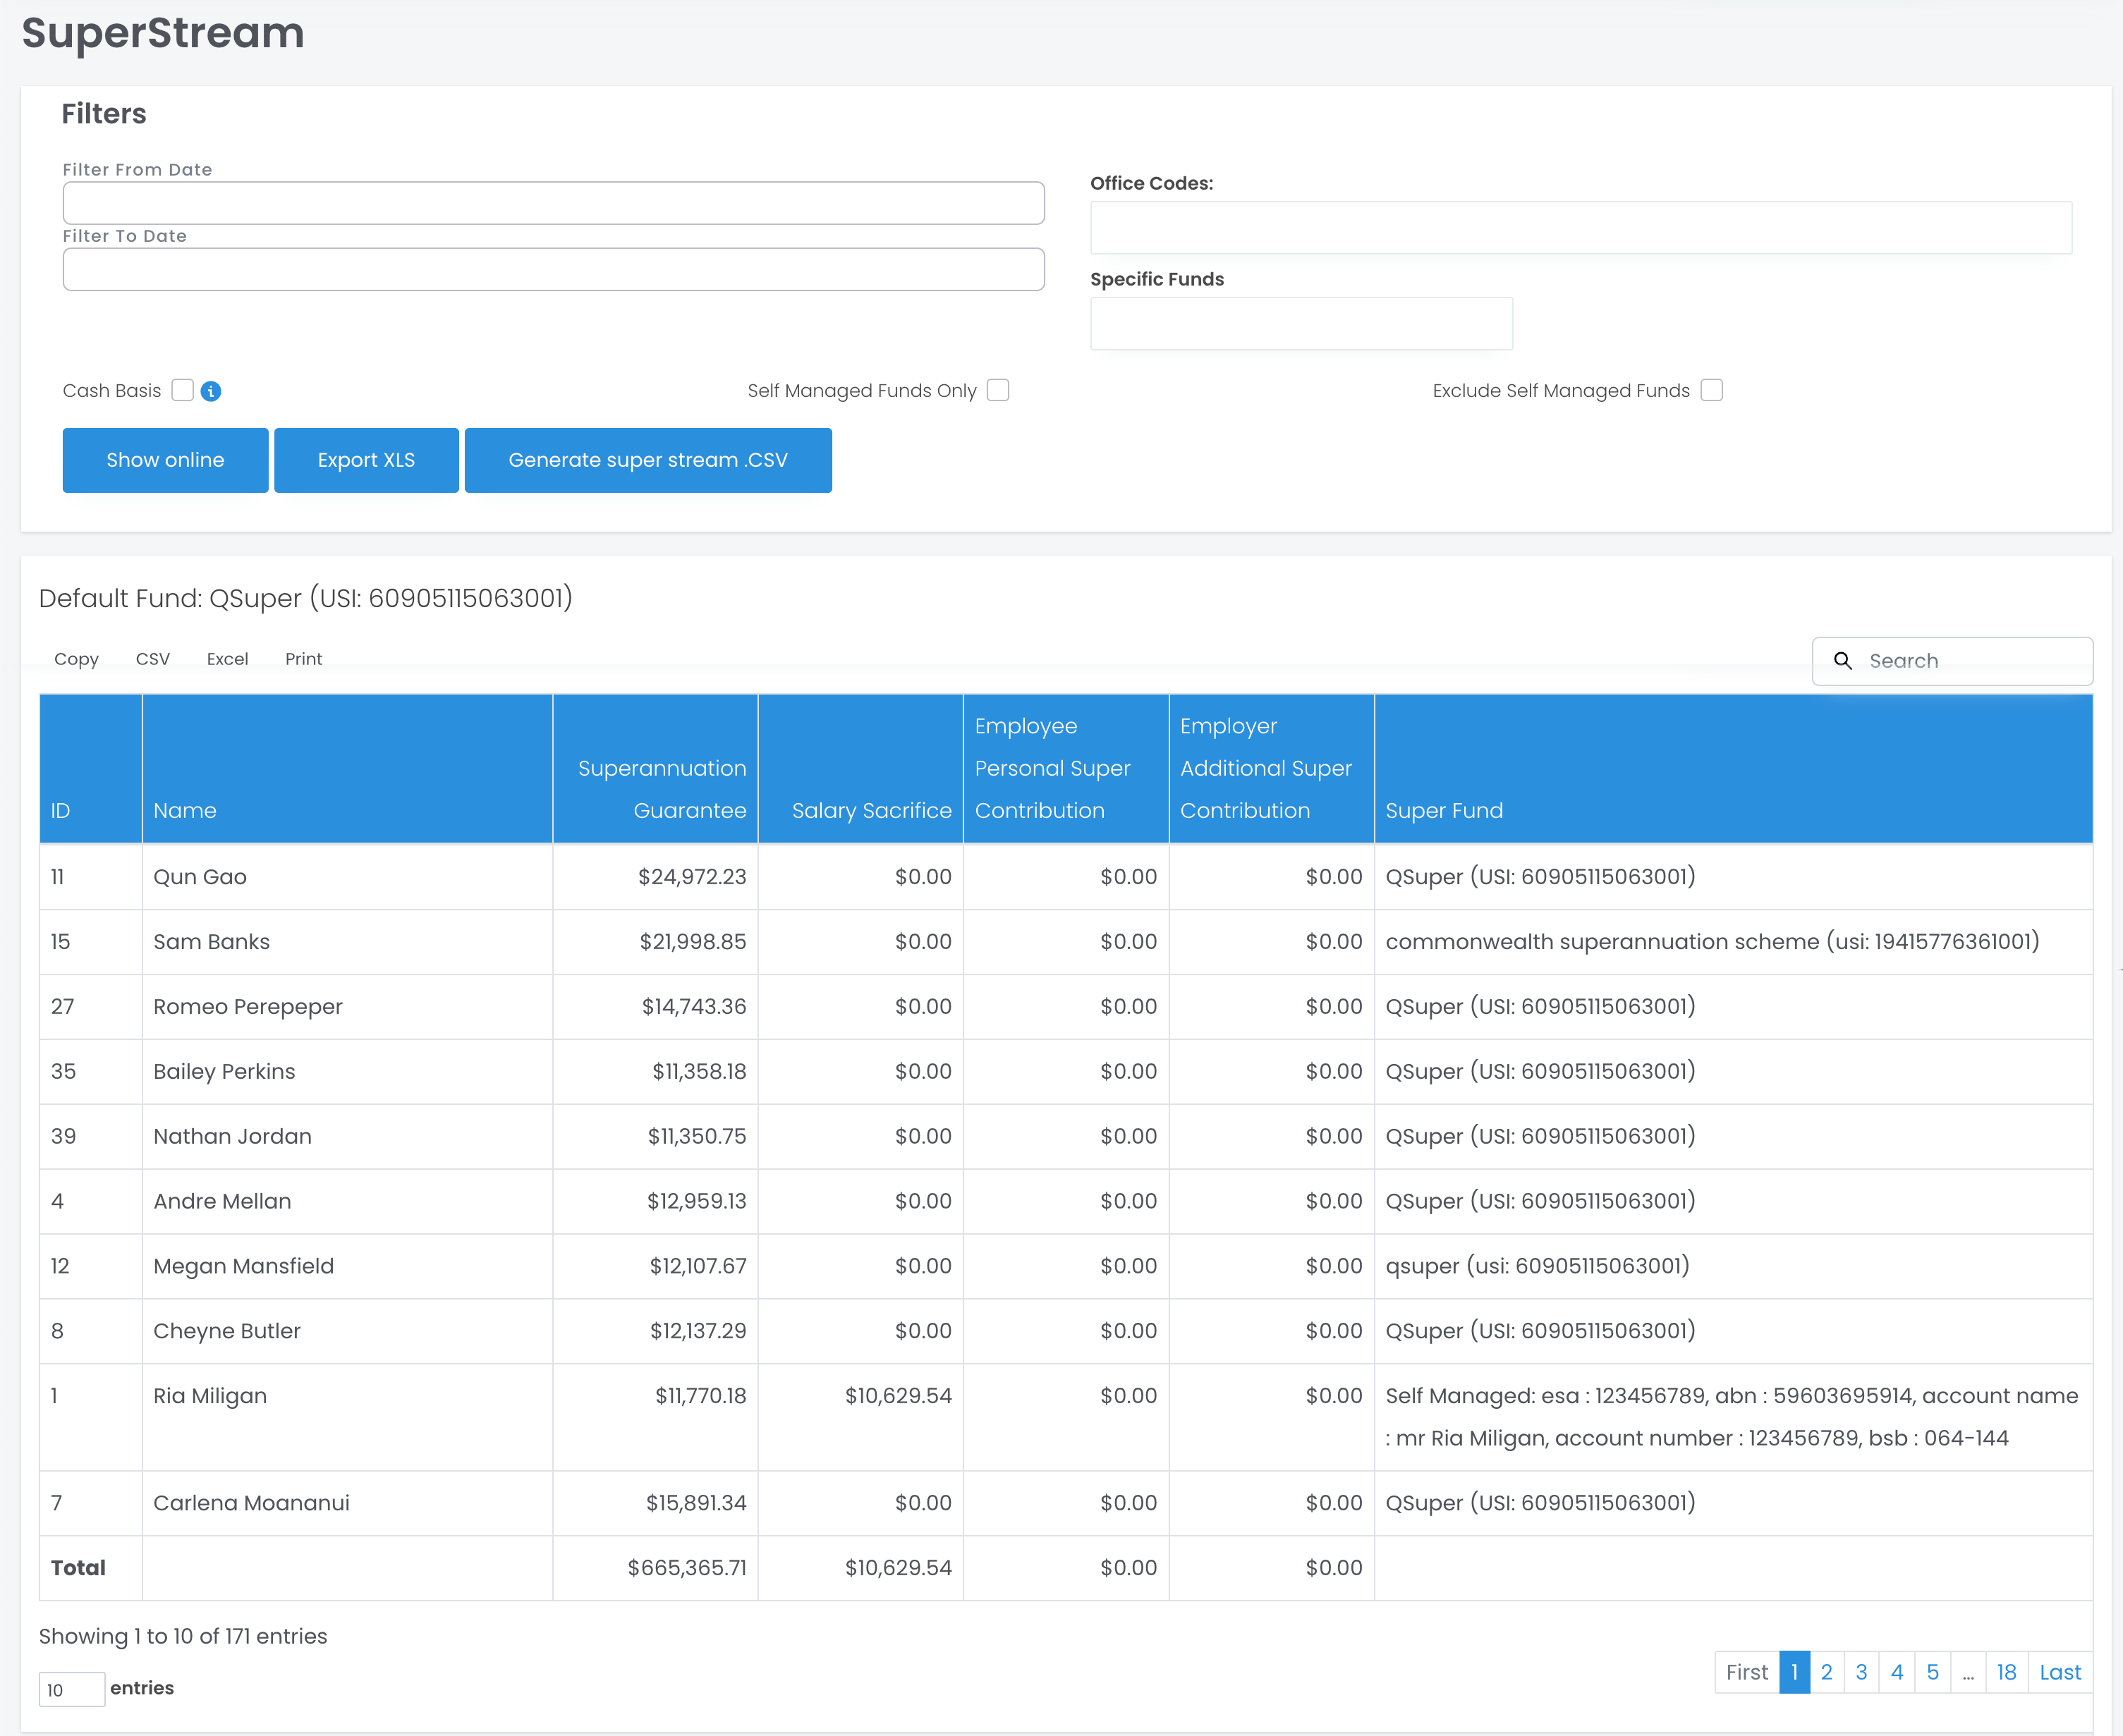Viewport: 2123px width, 1736px height.
Task: Click Generate super stream .CSV button
Action: pos(647,460)
